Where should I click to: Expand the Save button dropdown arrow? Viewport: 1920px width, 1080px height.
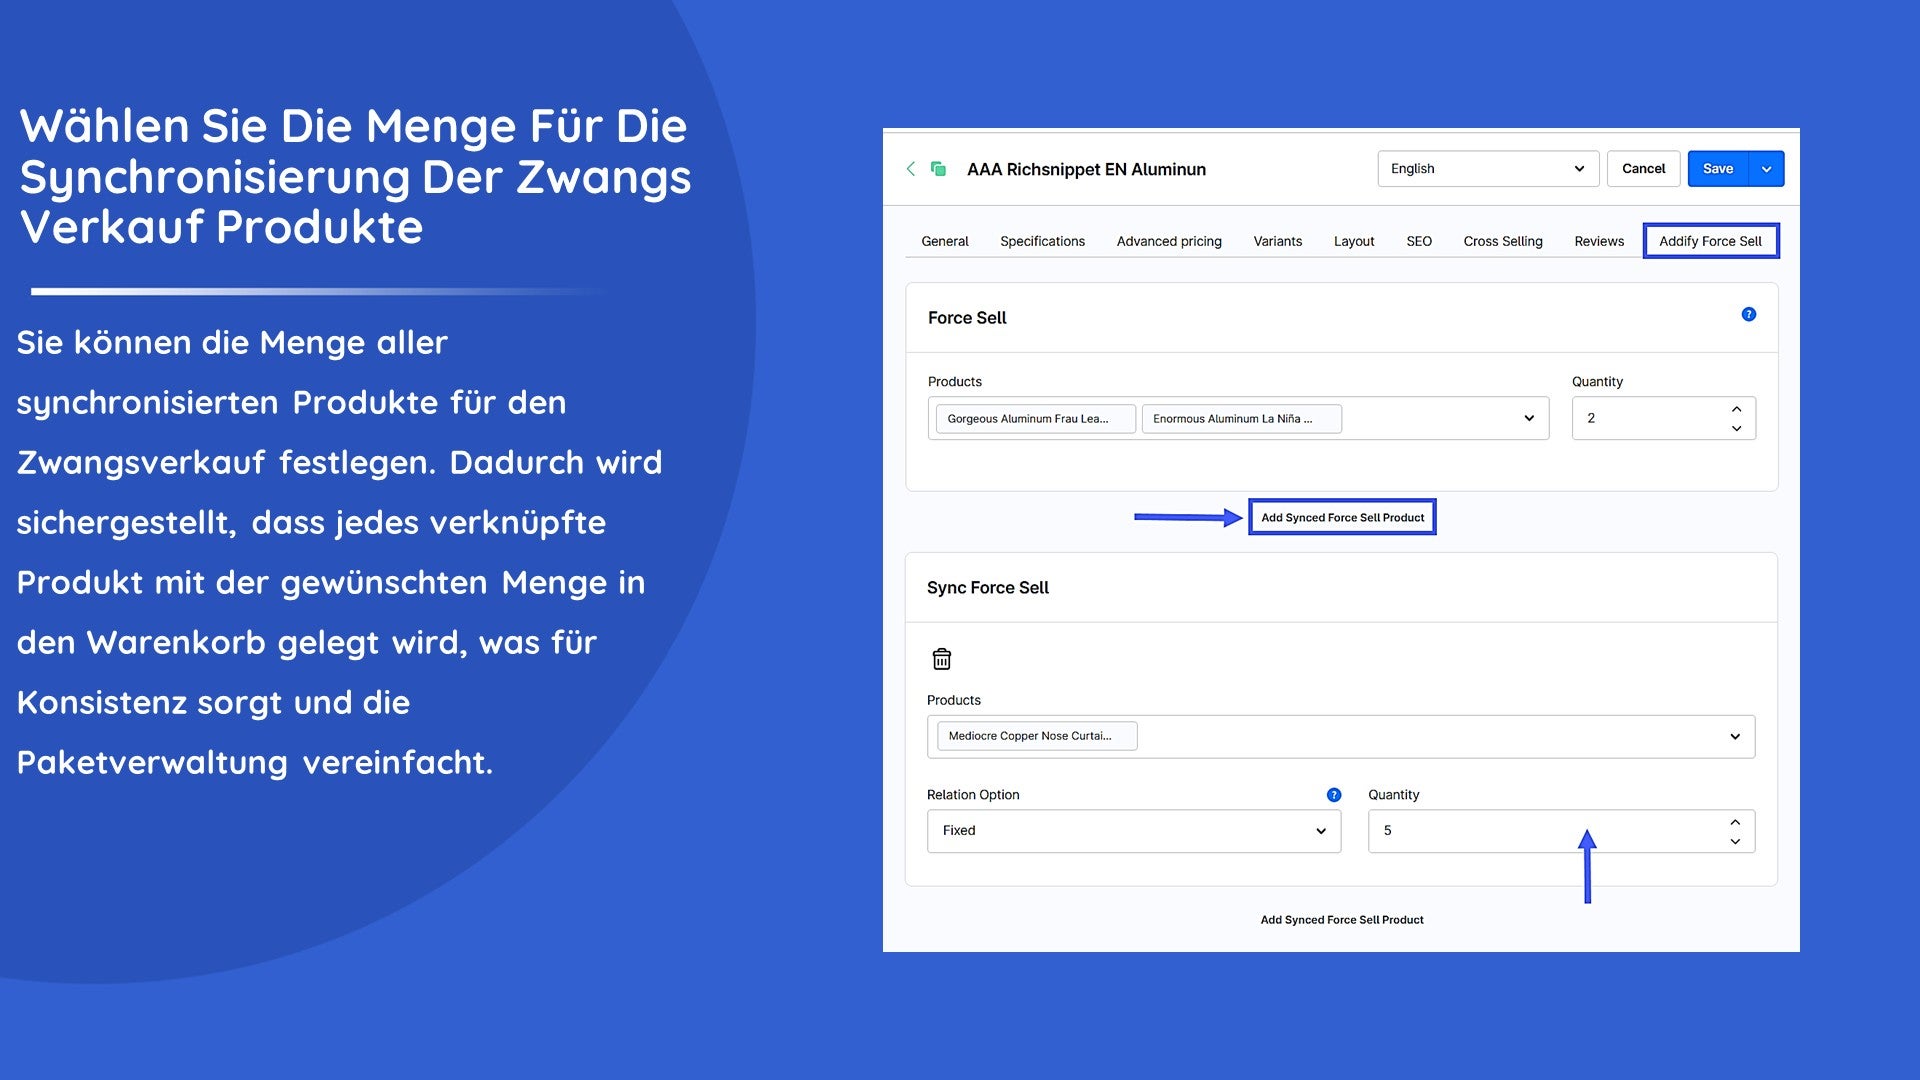[x=1766, y=169]
